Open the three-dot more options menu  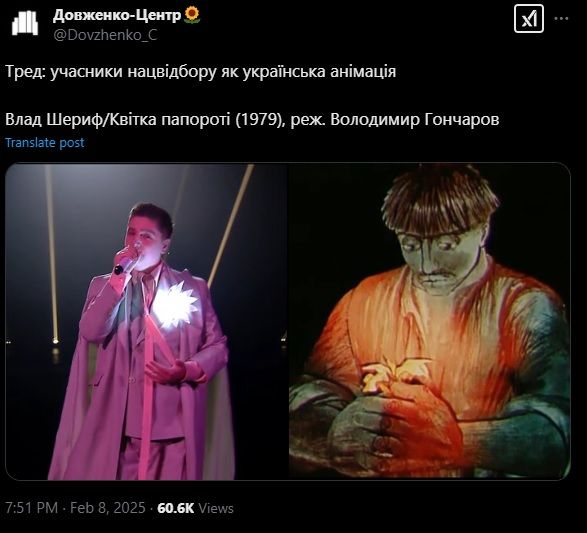click(561, 19)
